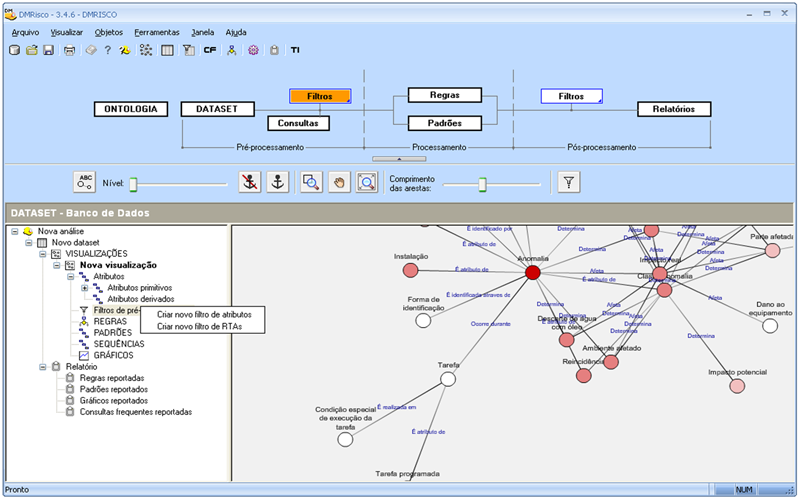Click the clipboard report toolbar icon
This screenshot has width=800, height=499.
point(274,50)
